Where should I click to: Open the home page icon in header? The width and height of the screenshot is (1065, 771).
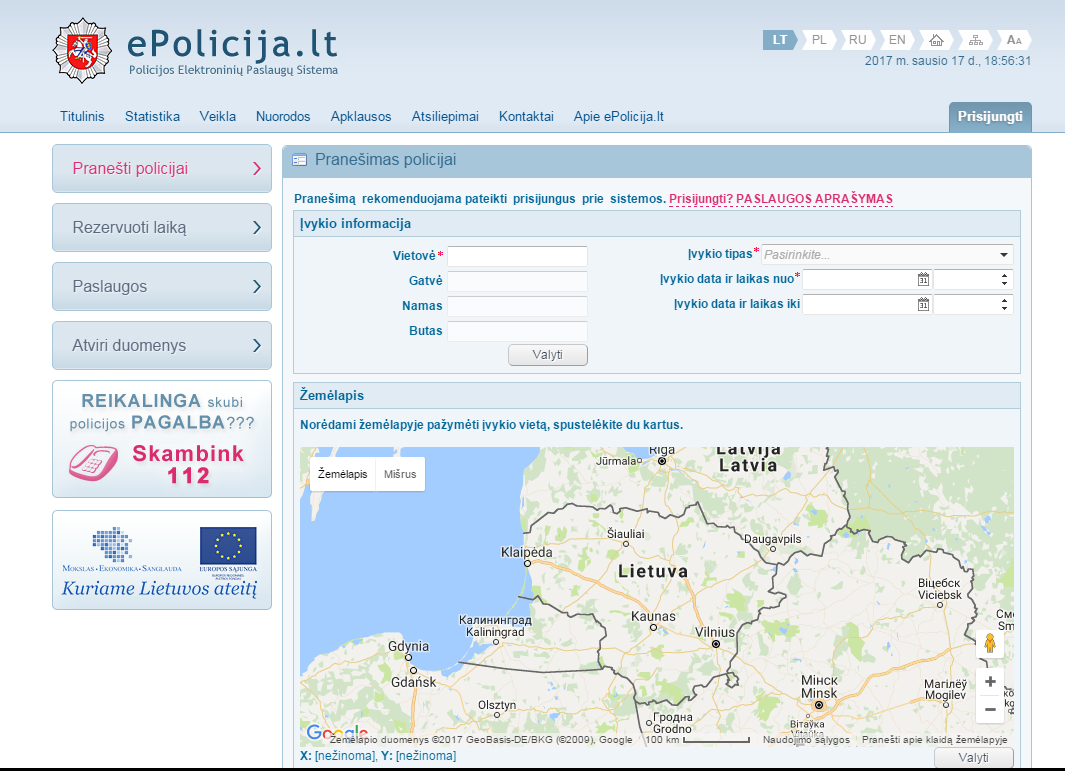(936, 40)
